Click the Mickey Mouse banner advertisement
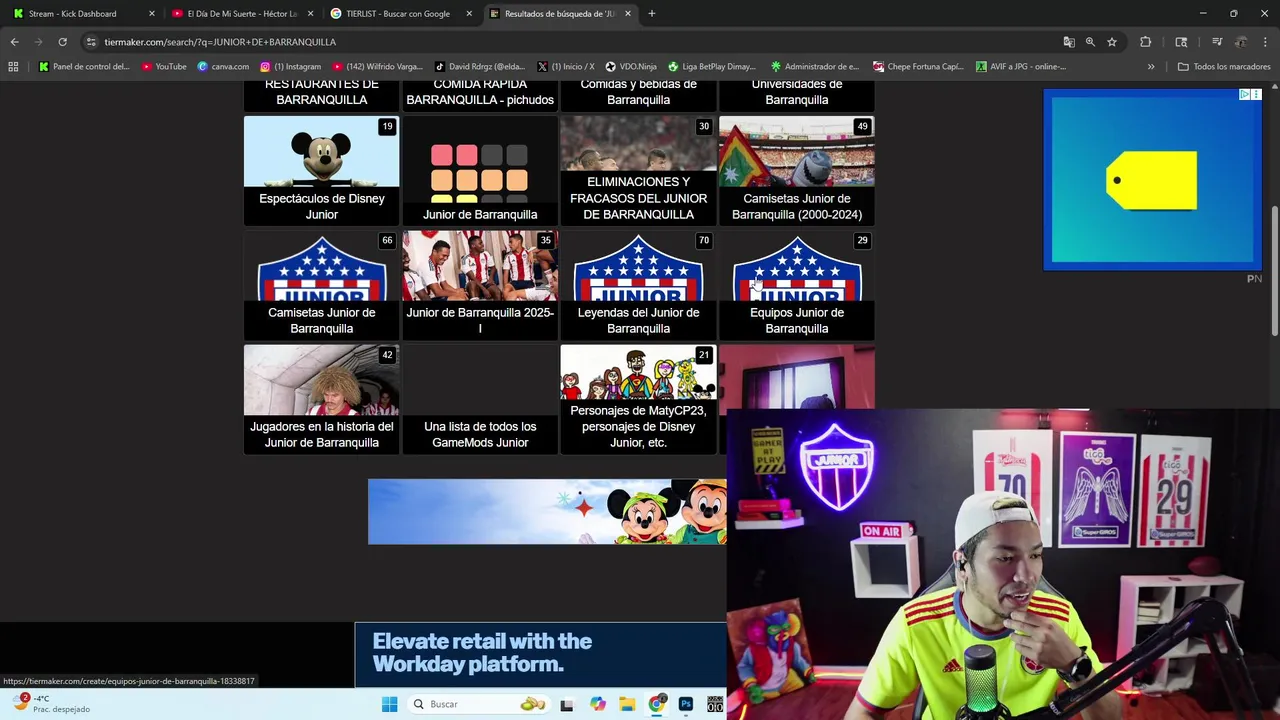Screen dimensions: 1280x720 coord(547,512)
